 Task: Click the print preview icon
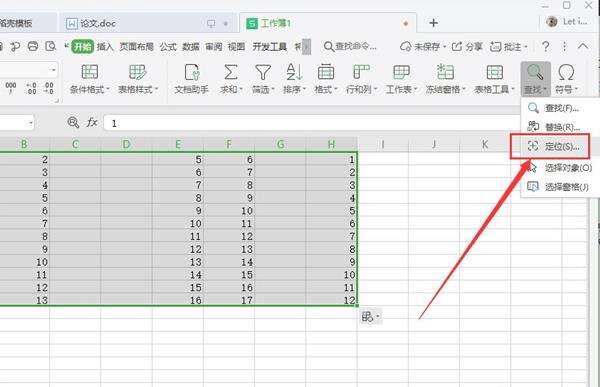[x=51, y=46]
